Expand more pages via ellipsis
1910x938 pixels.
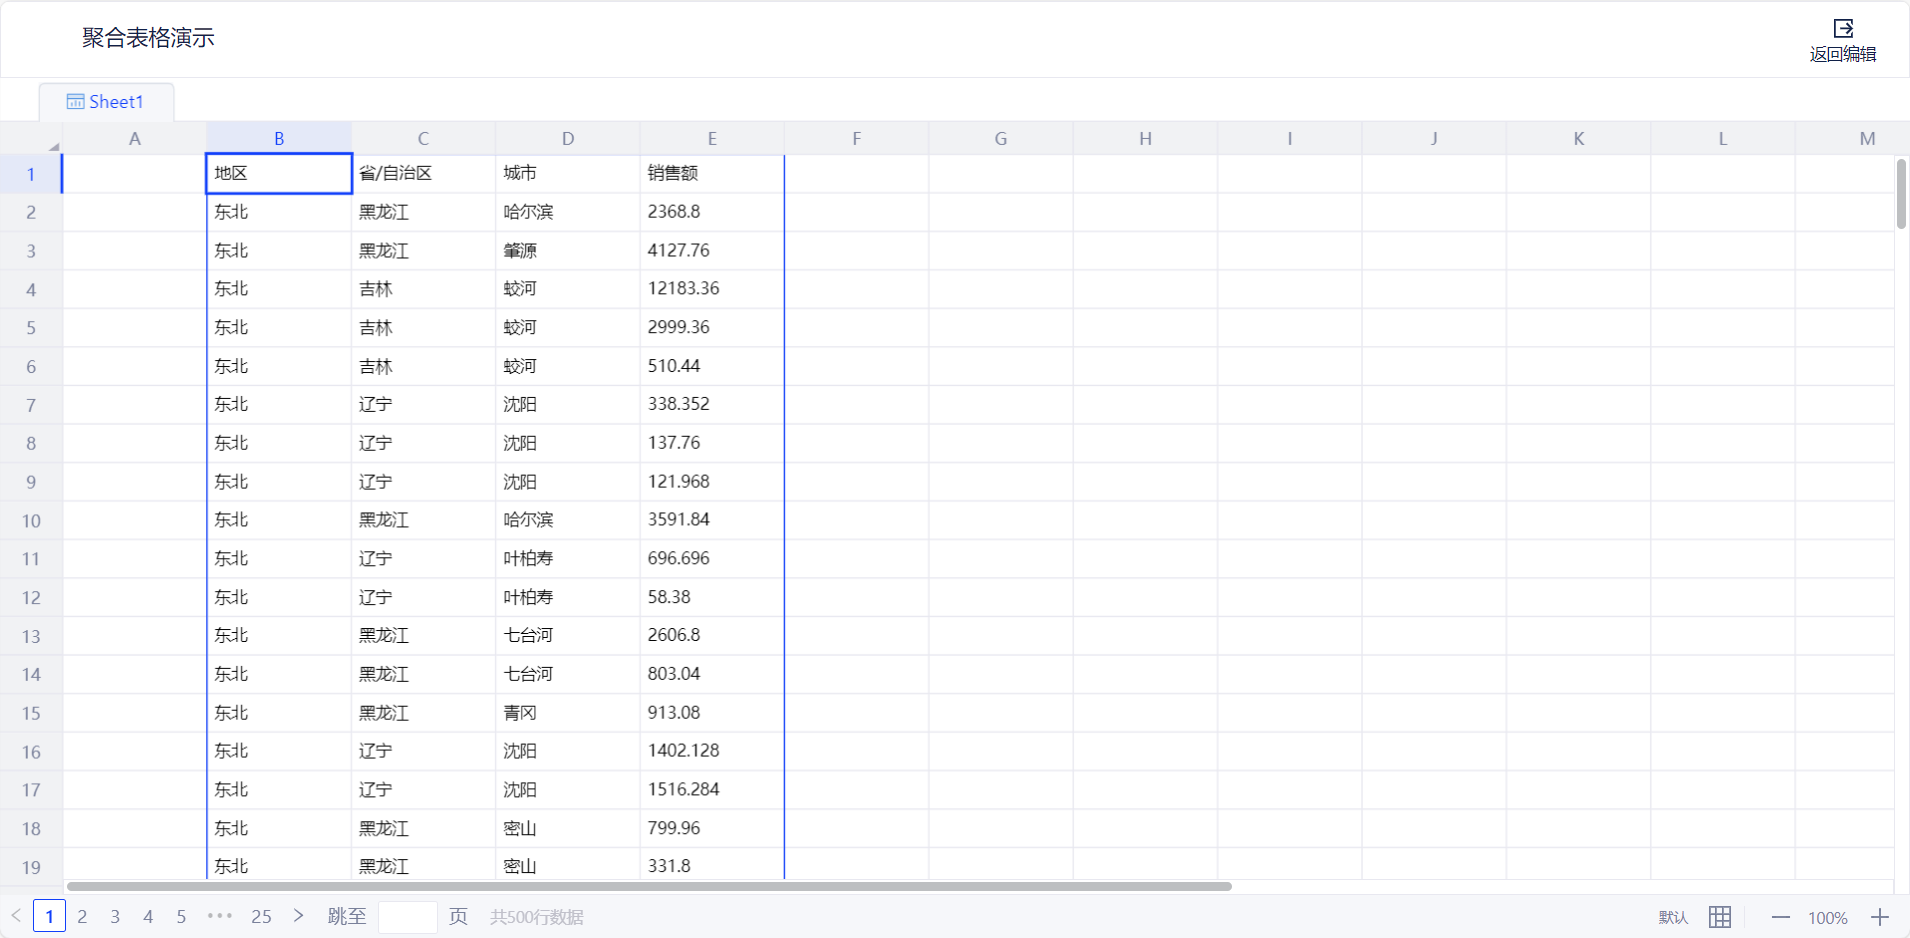pyautogui.click(x=220, y=916)
